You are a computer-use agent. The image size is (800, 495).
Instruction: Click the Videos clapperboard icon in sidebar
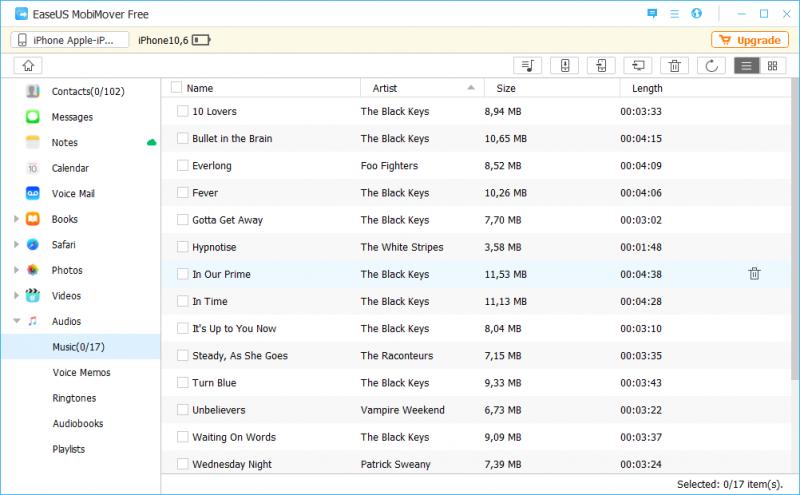[x=33, y=295]
